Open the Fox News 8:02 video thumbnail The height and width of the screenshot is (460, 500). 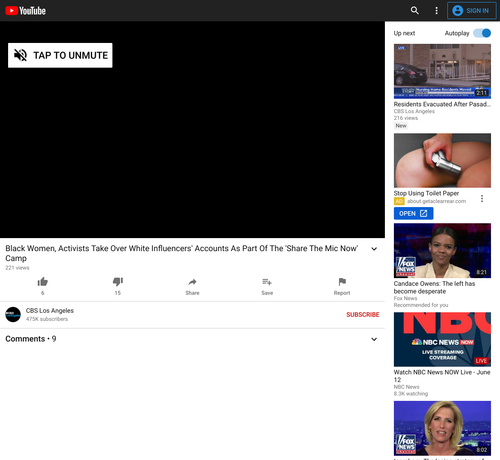point(442,428)
